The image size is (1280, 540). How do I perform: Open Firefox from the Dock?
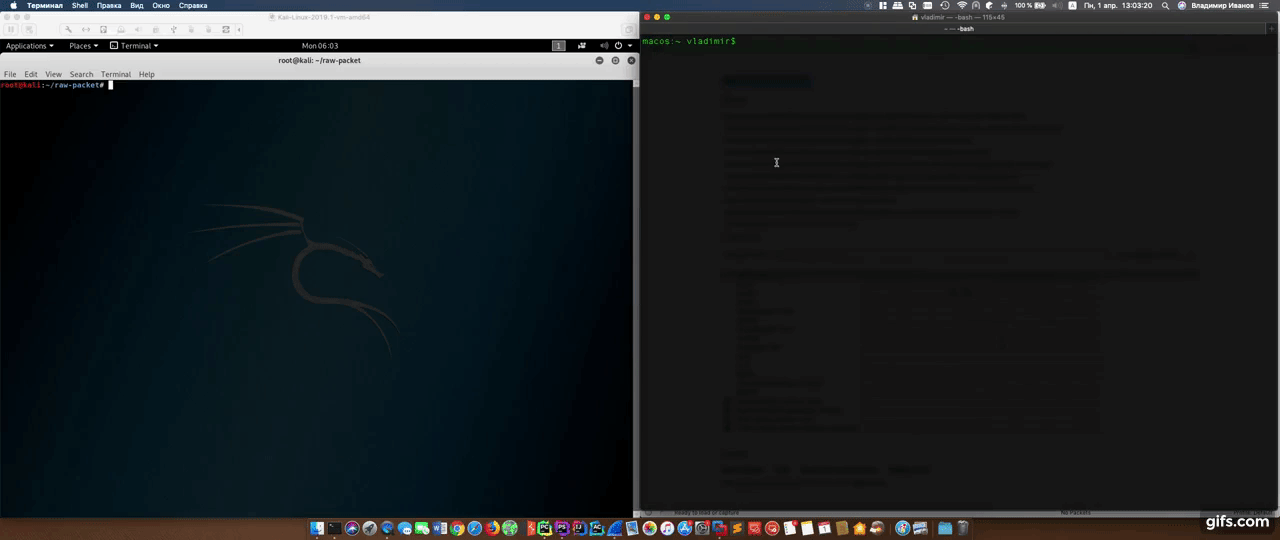(492, 528)
